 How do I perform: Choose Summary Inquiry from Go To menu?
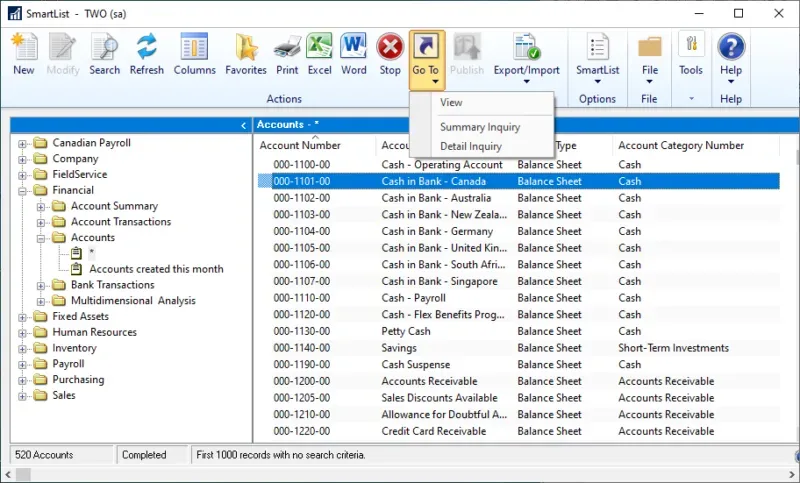480,127
